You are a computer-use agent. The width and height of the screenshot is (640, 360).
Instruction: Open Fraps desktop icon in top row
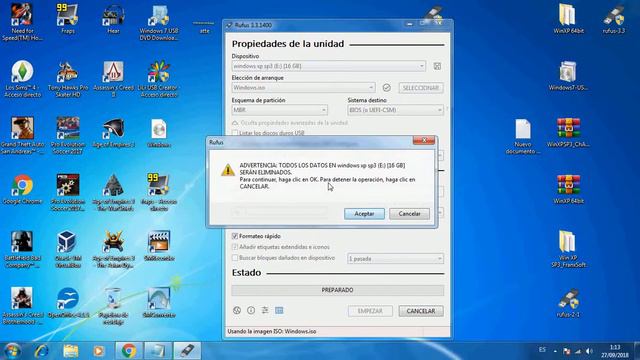[x=67, y=19]
